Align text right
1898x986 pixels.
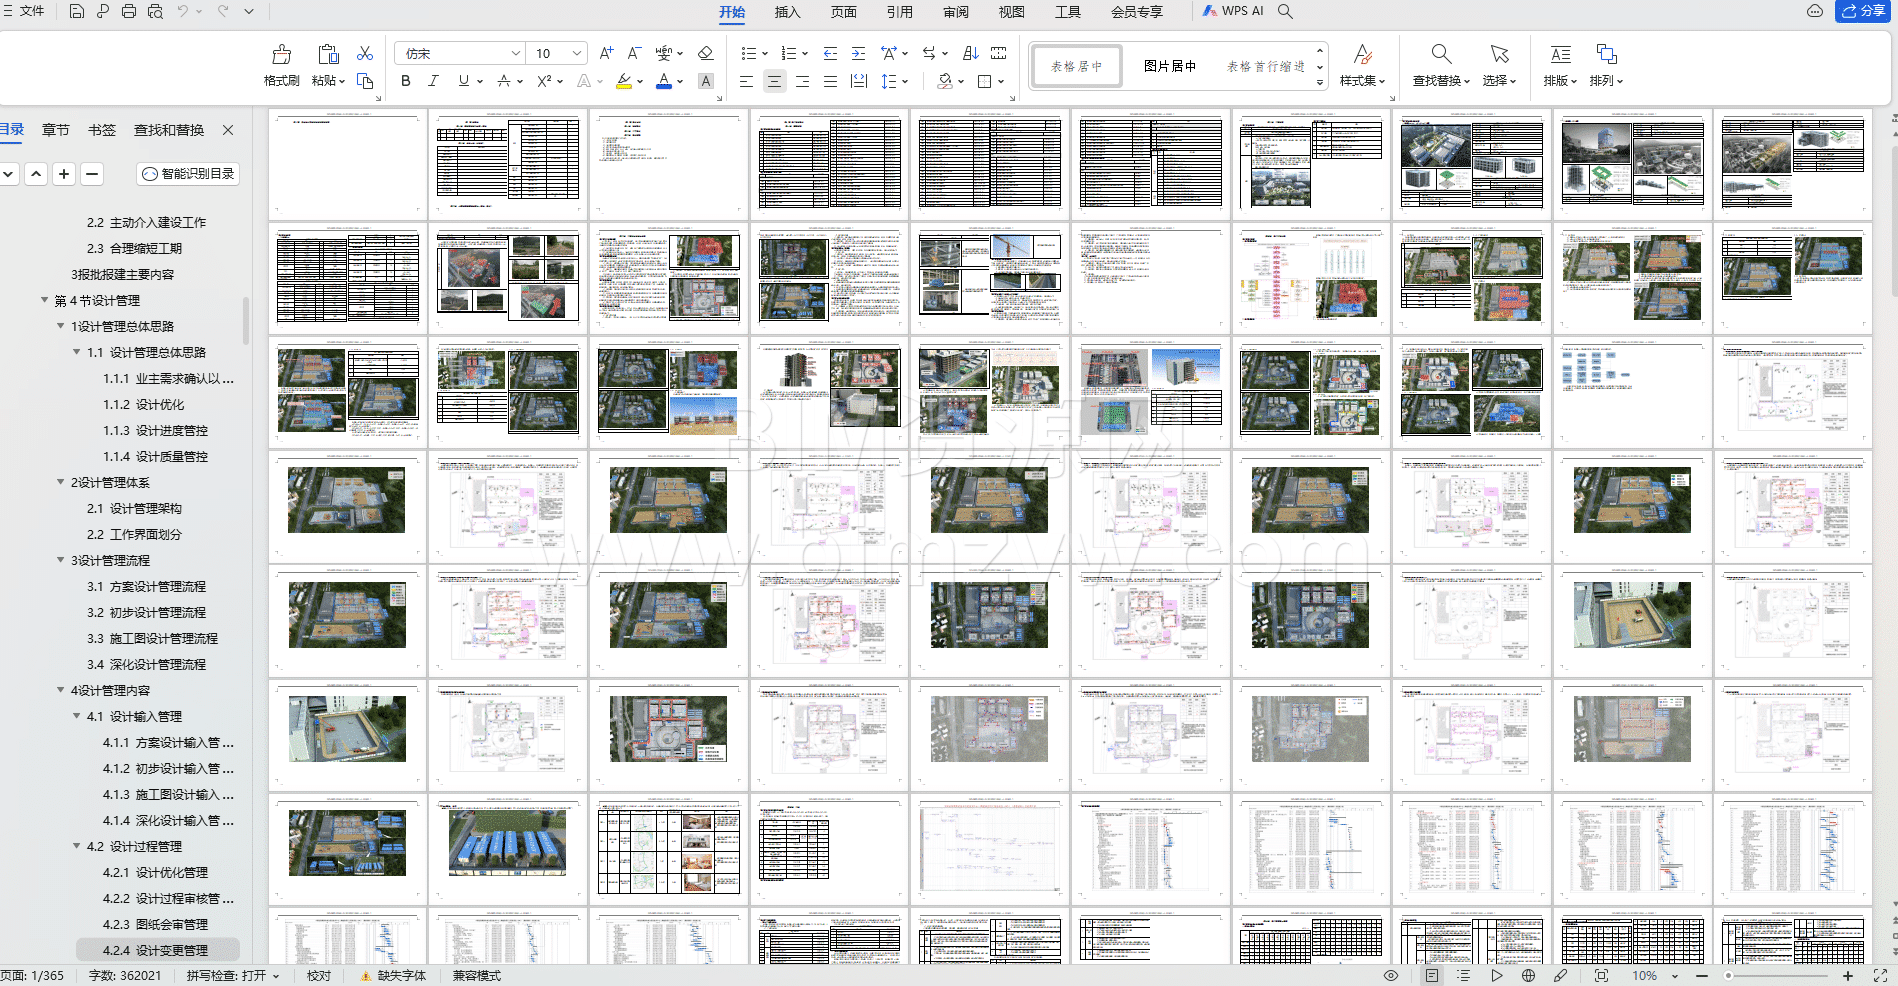tap(802, 81)
